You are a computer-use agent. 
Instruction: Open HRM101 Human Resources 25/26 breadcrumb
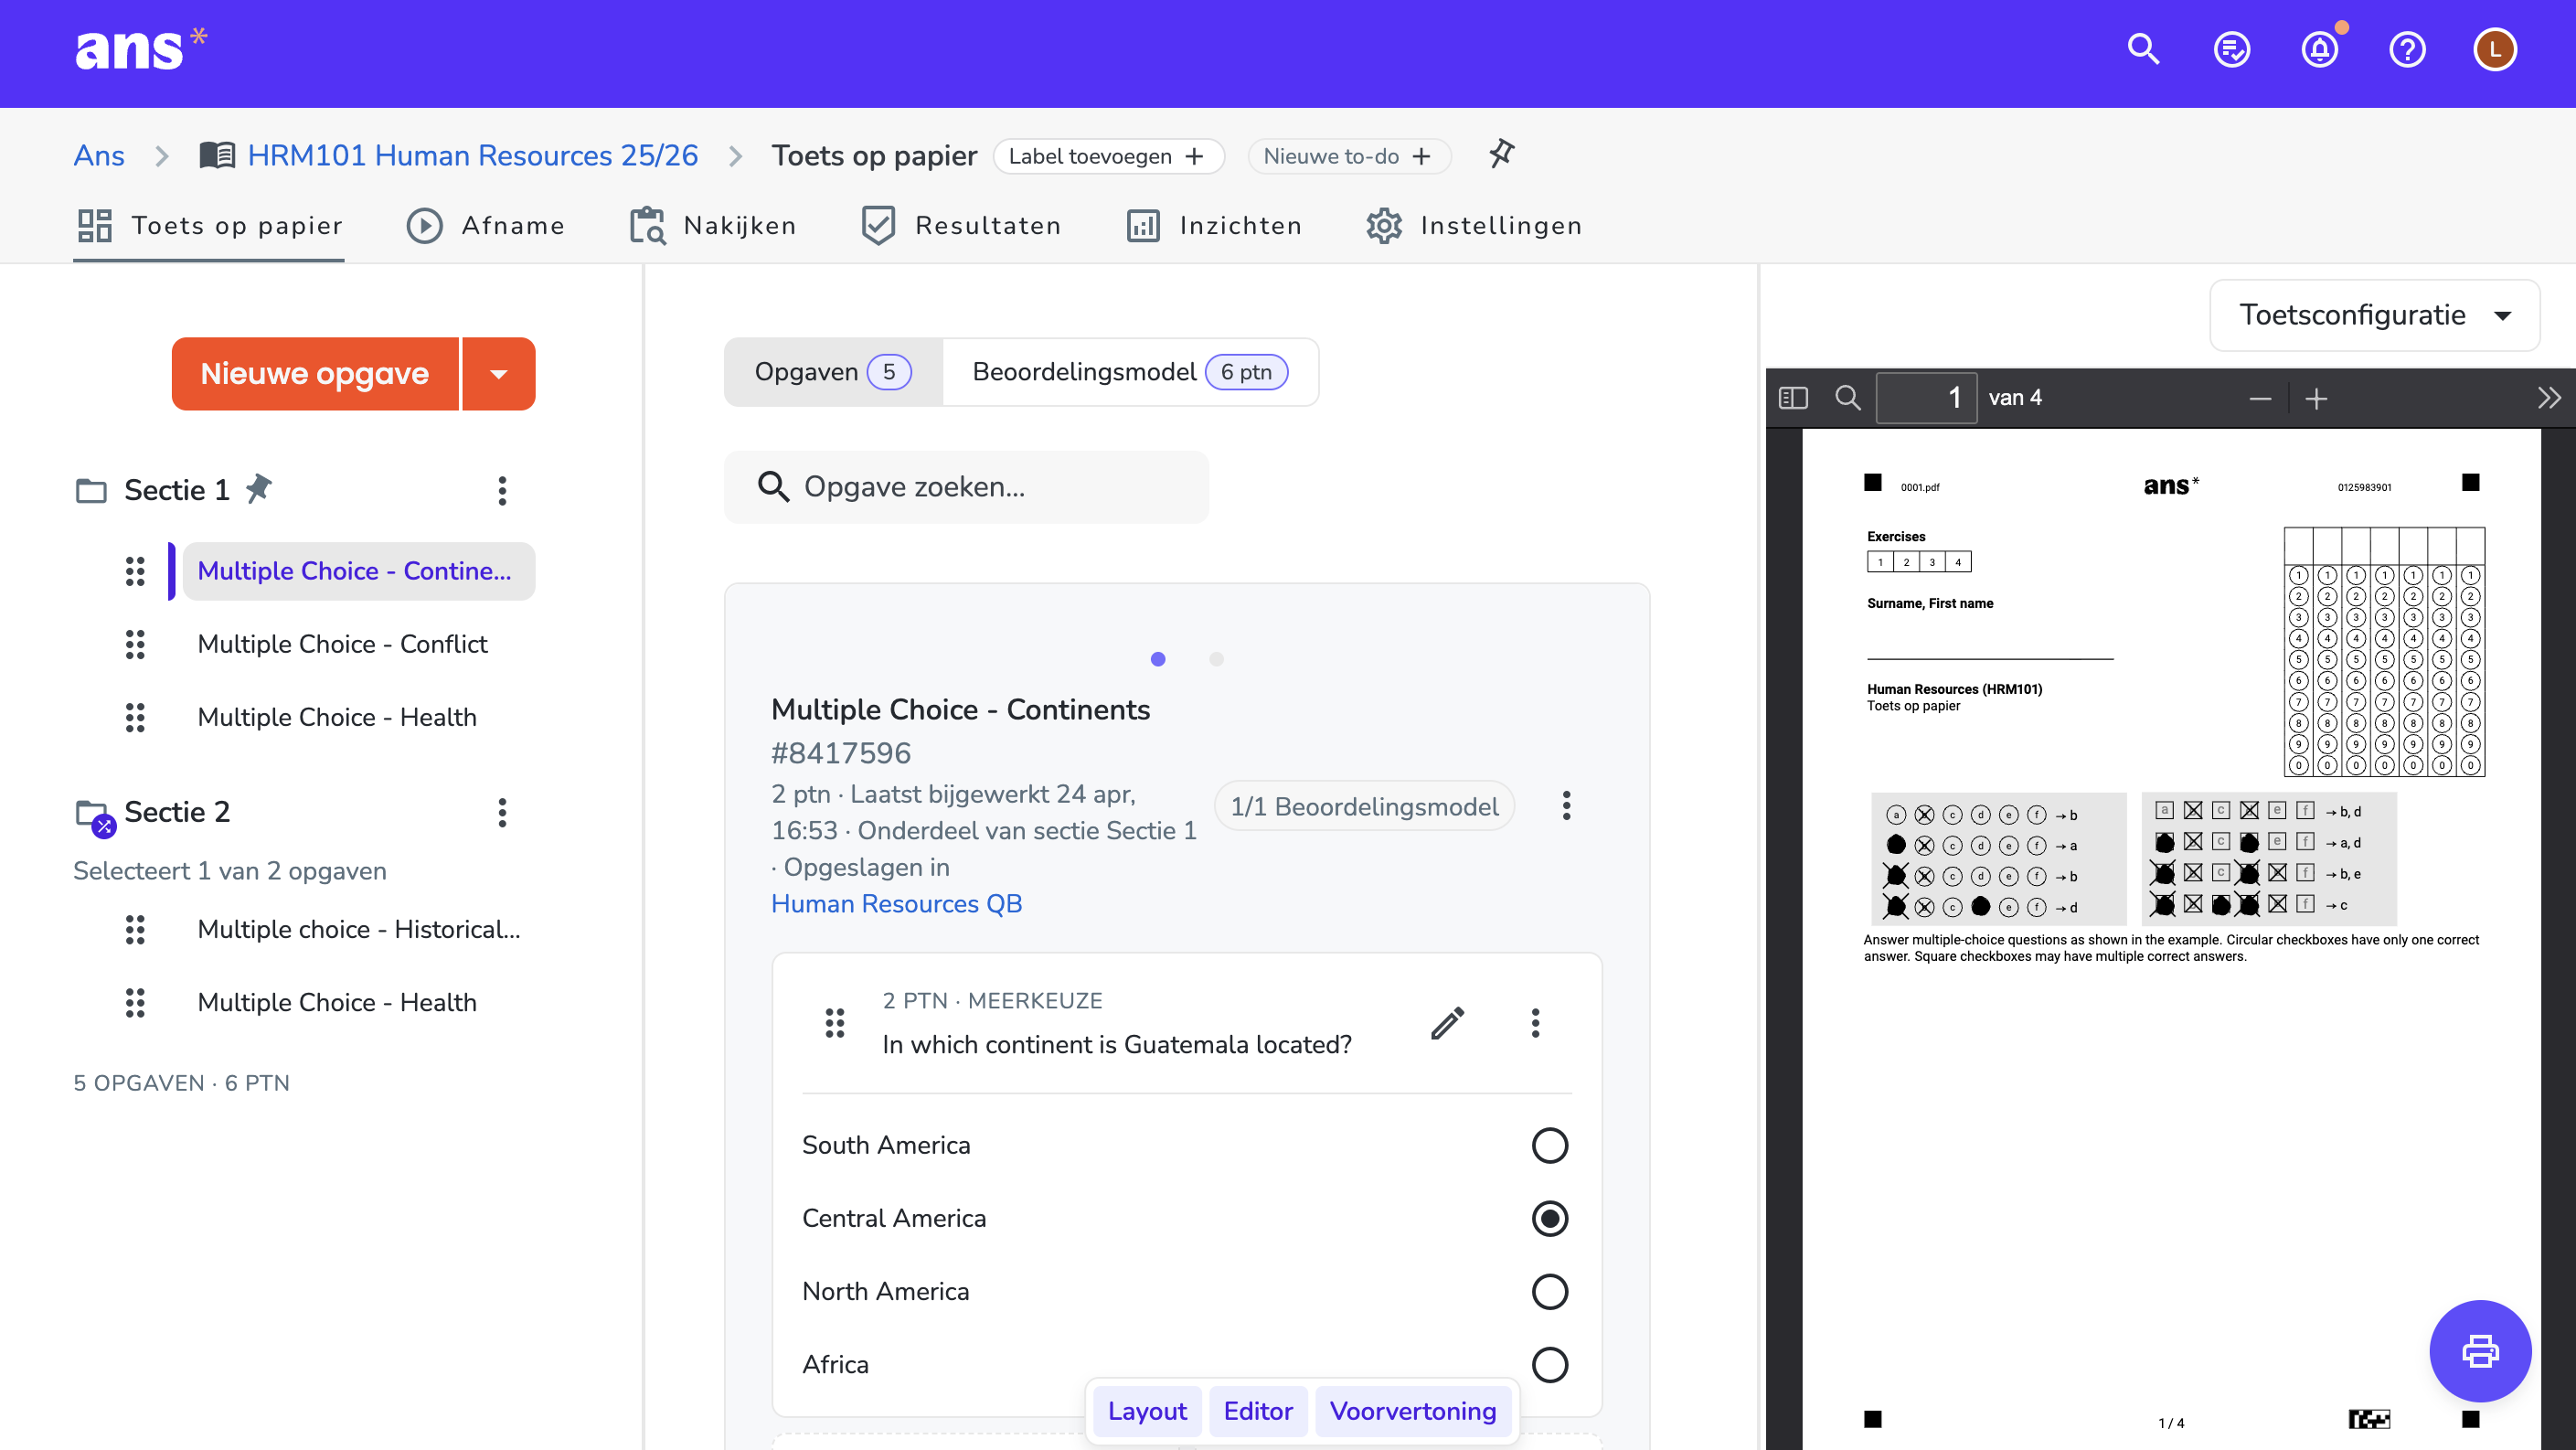click(x=472, y=155)
